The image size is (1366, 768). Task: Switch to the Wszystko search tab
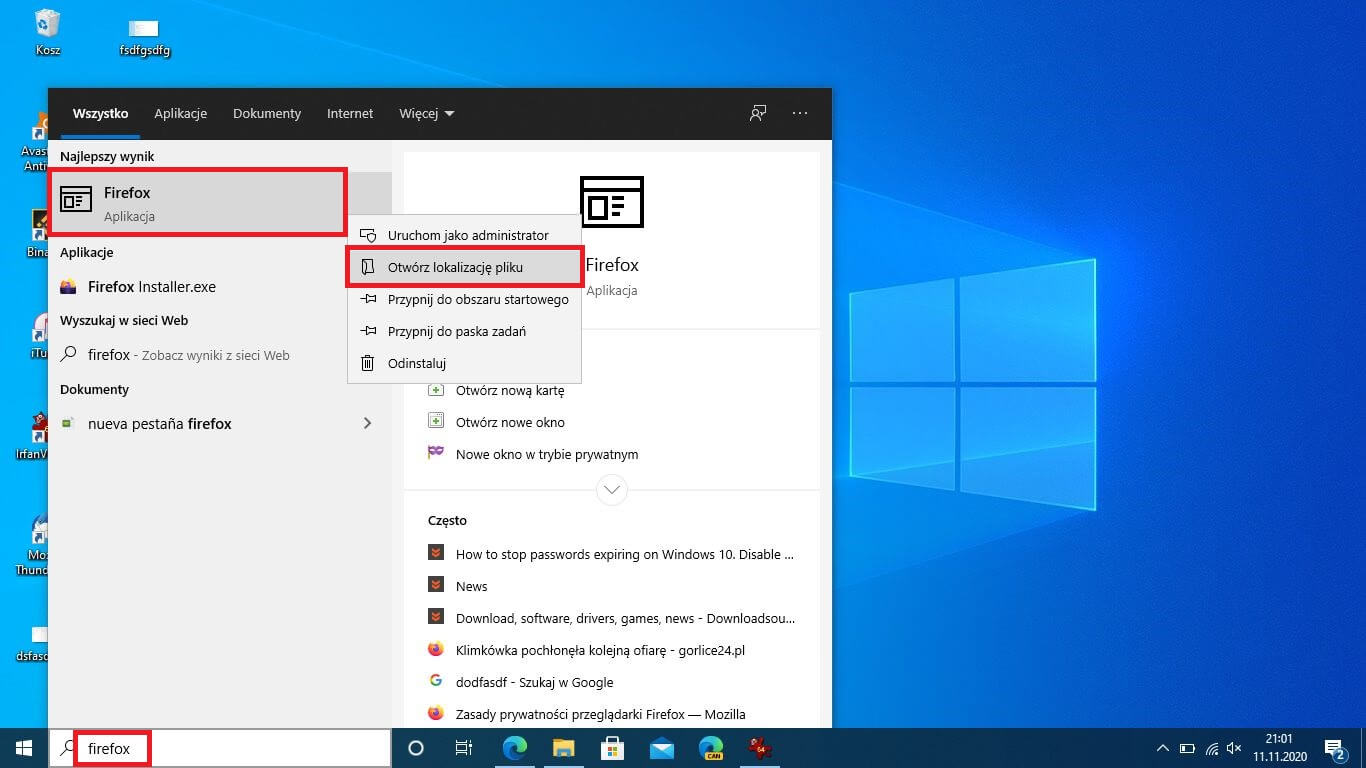pos(100,114)
